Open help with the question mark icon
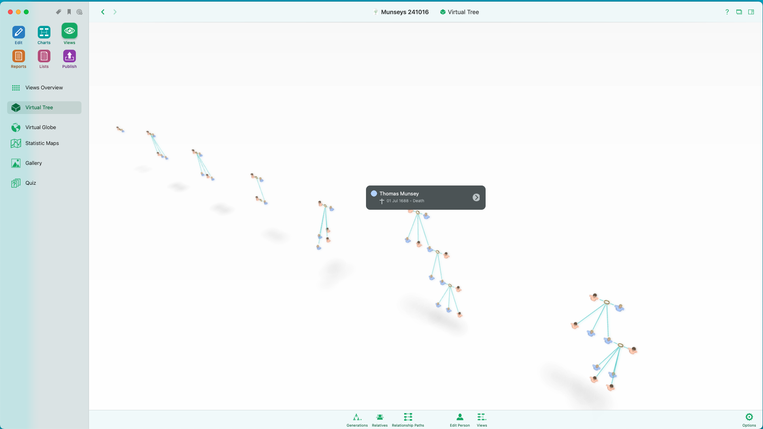This screenshot has height=429, width=763. (x=727, y=12)
